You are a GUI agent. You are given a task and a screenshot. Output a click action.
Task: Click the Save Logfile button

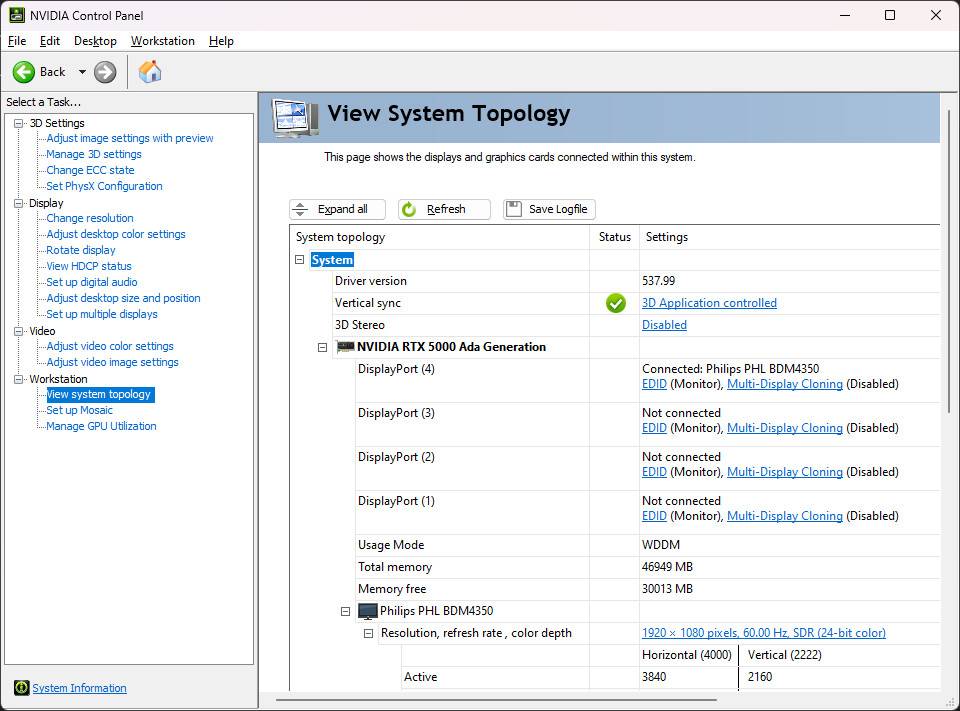549,209
